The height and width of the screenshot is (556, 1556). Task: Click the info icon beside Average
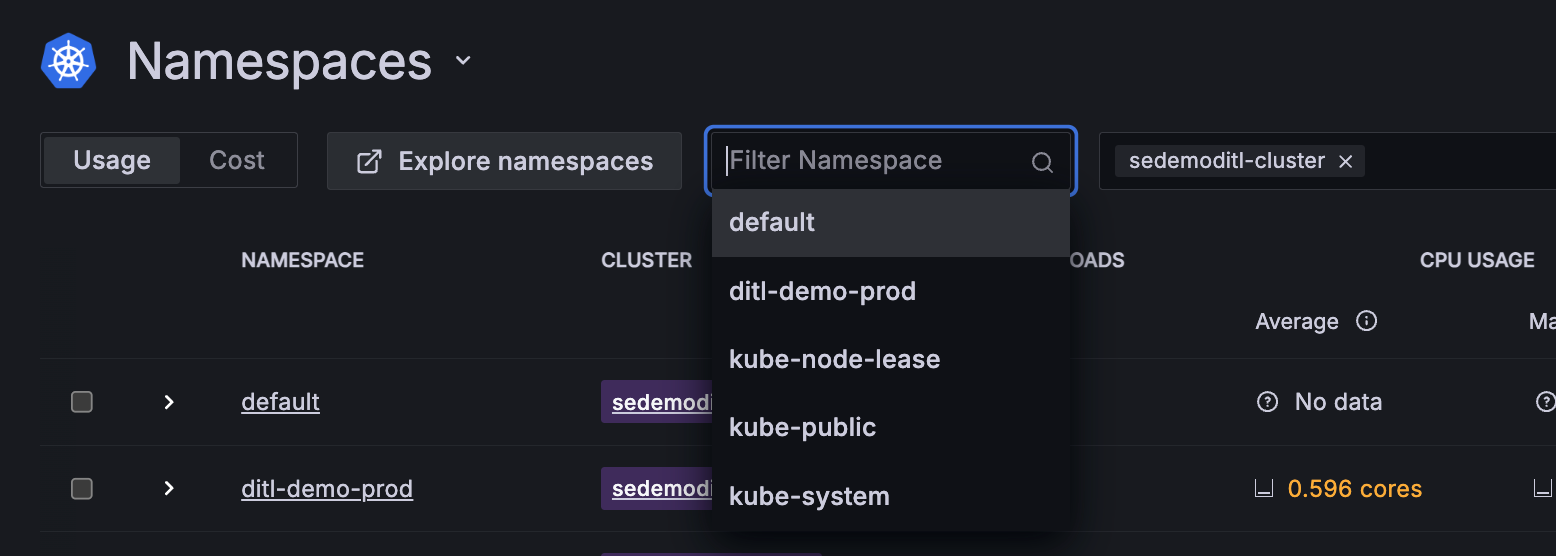pos(1366,321)
